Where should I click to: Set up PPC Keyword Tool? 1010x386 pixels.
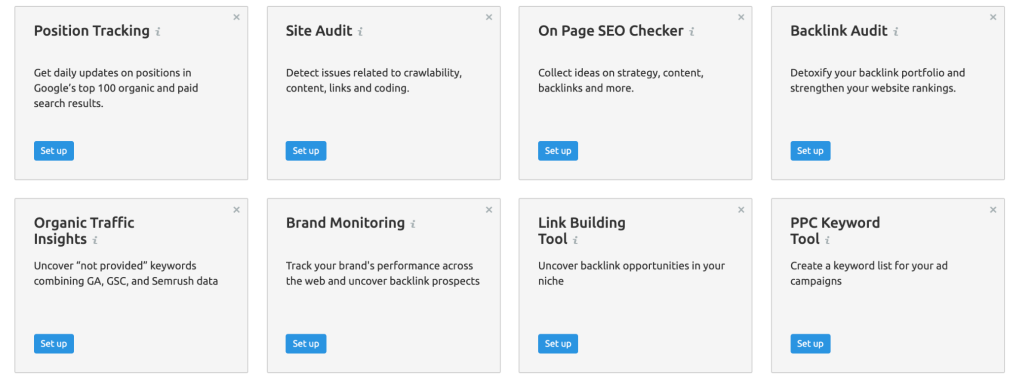tap(810, 343)
